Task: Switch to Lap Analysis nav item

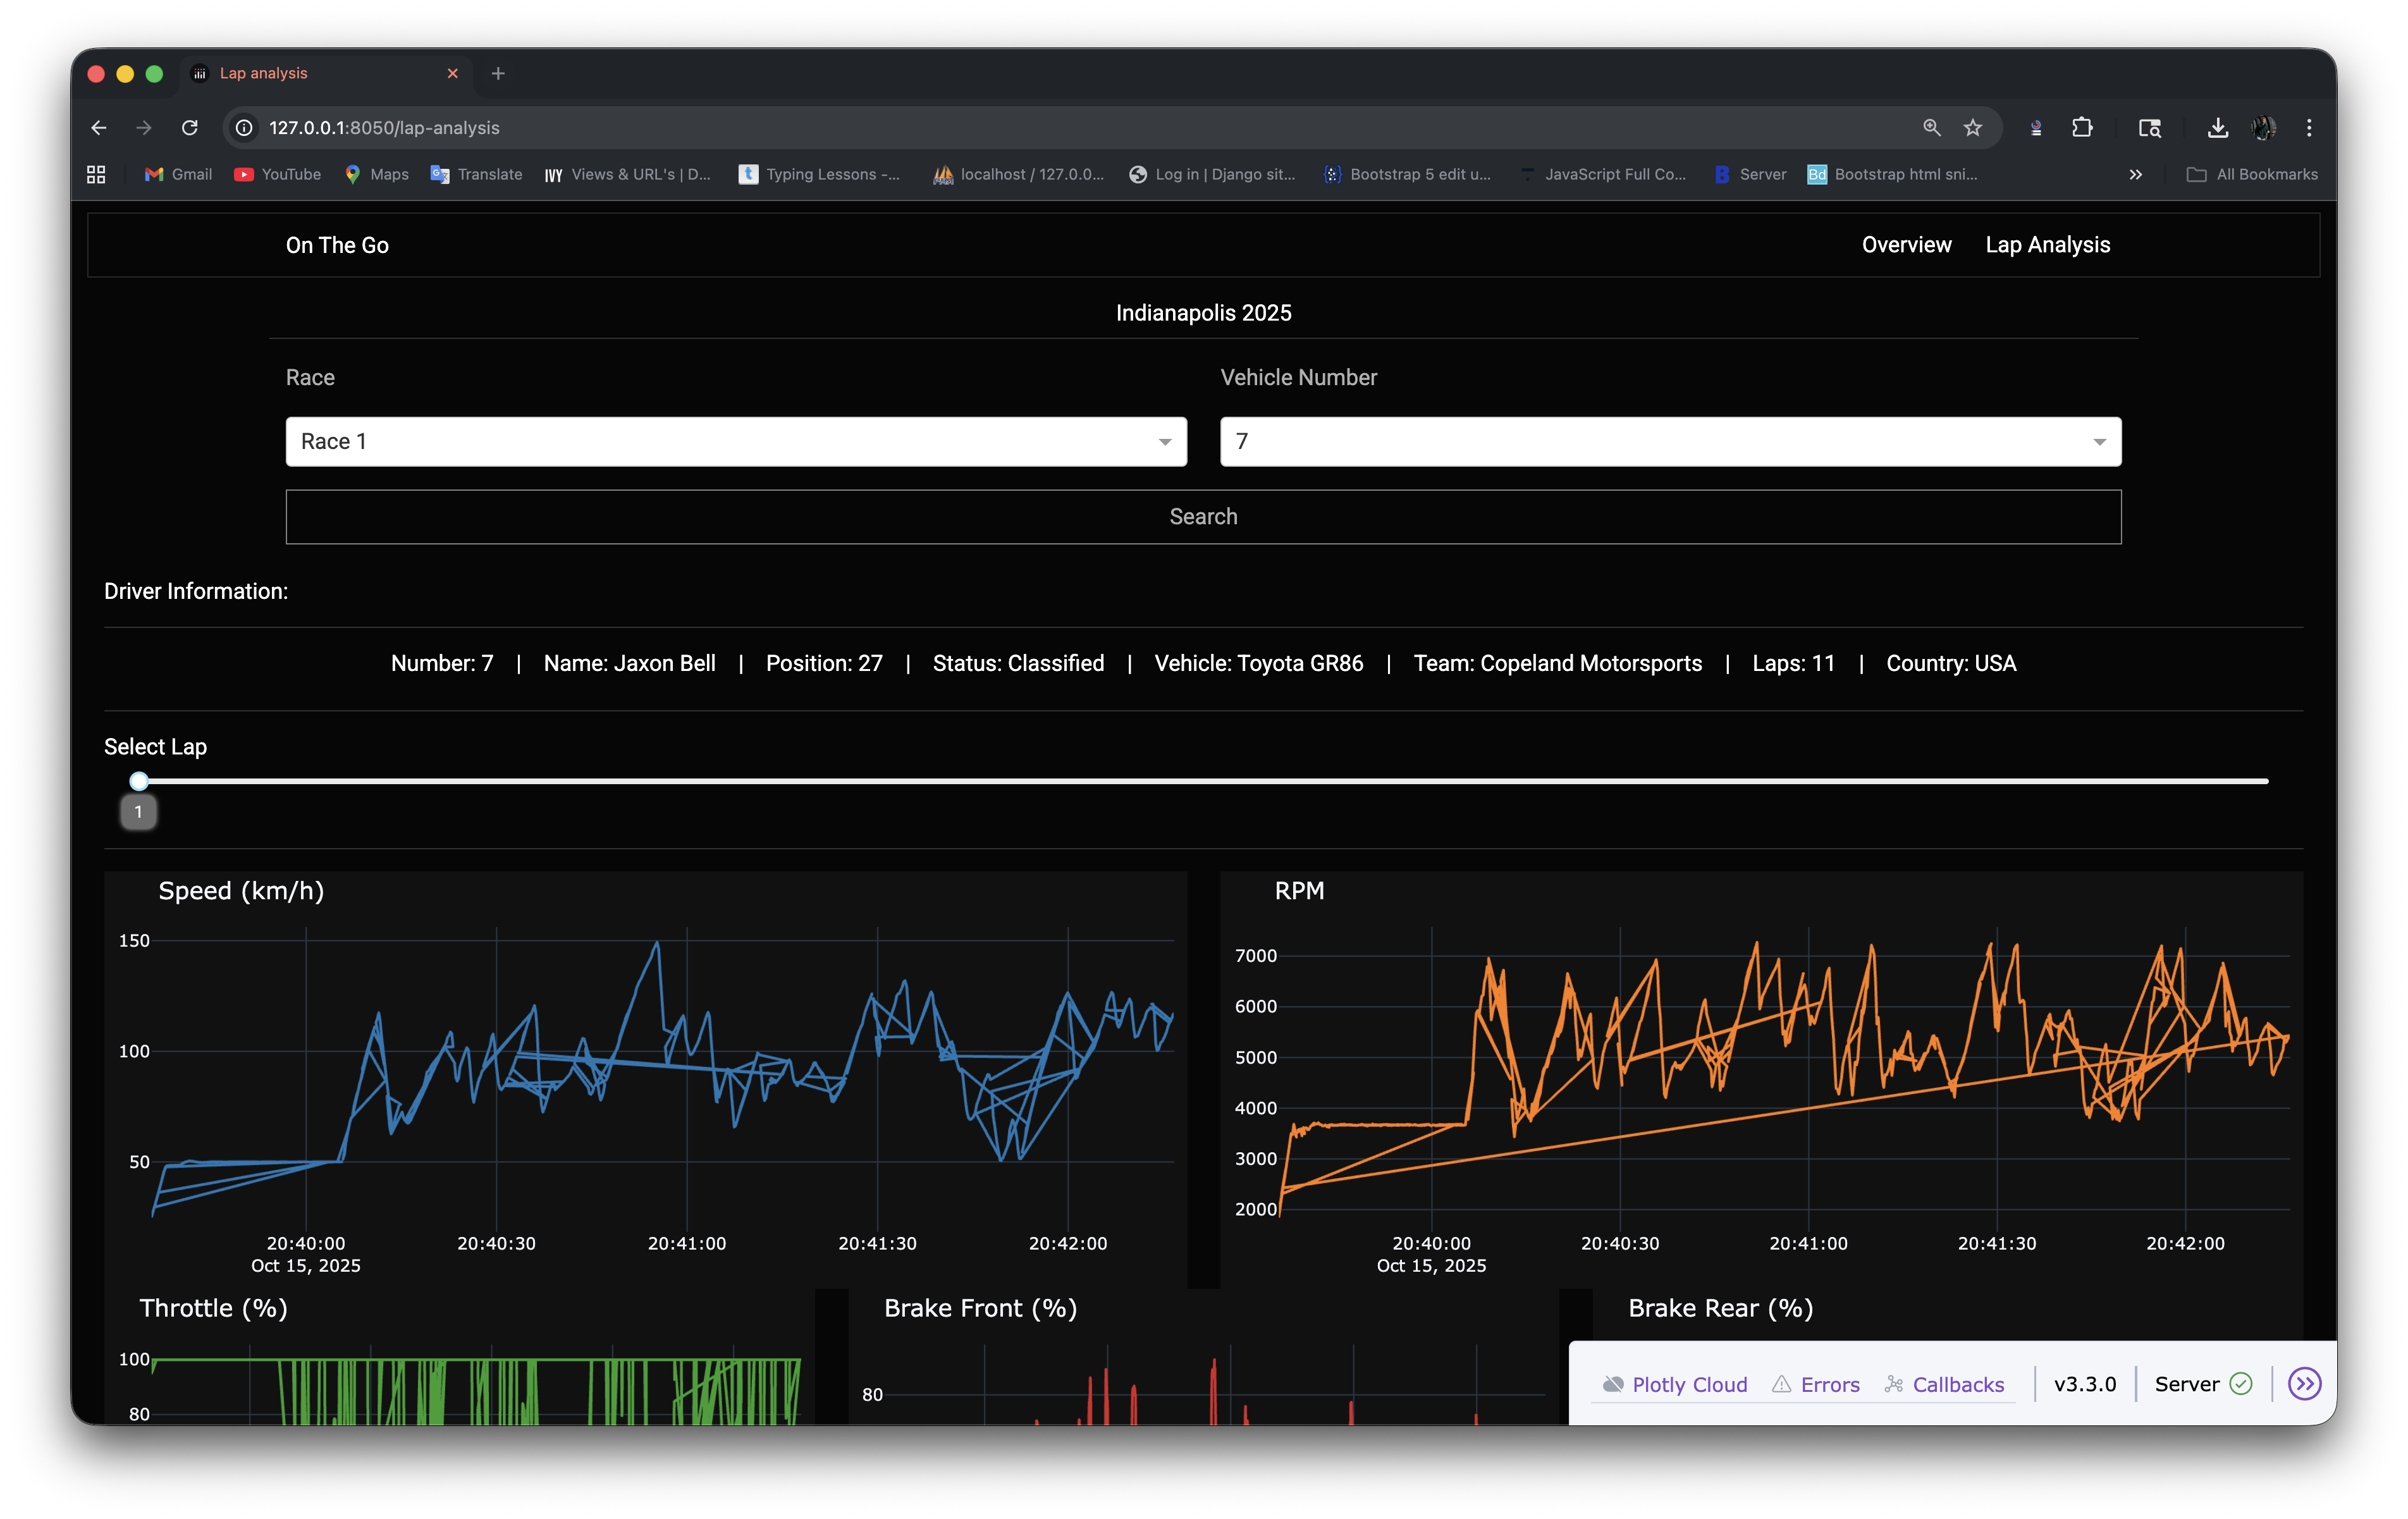Action: [x=2047, y=245]
